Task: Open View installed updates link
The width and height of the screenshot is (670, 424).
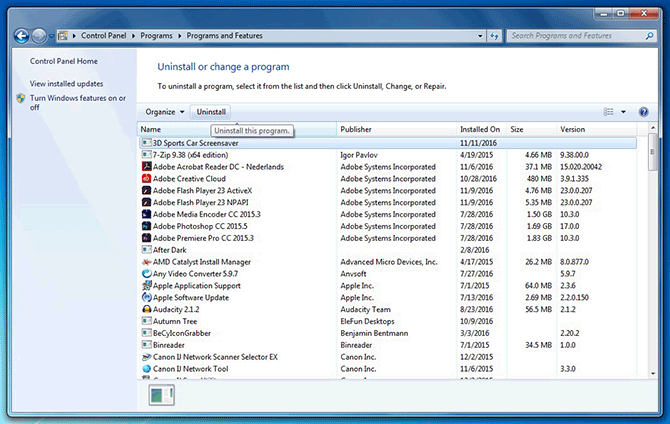Action: (66, 84)
